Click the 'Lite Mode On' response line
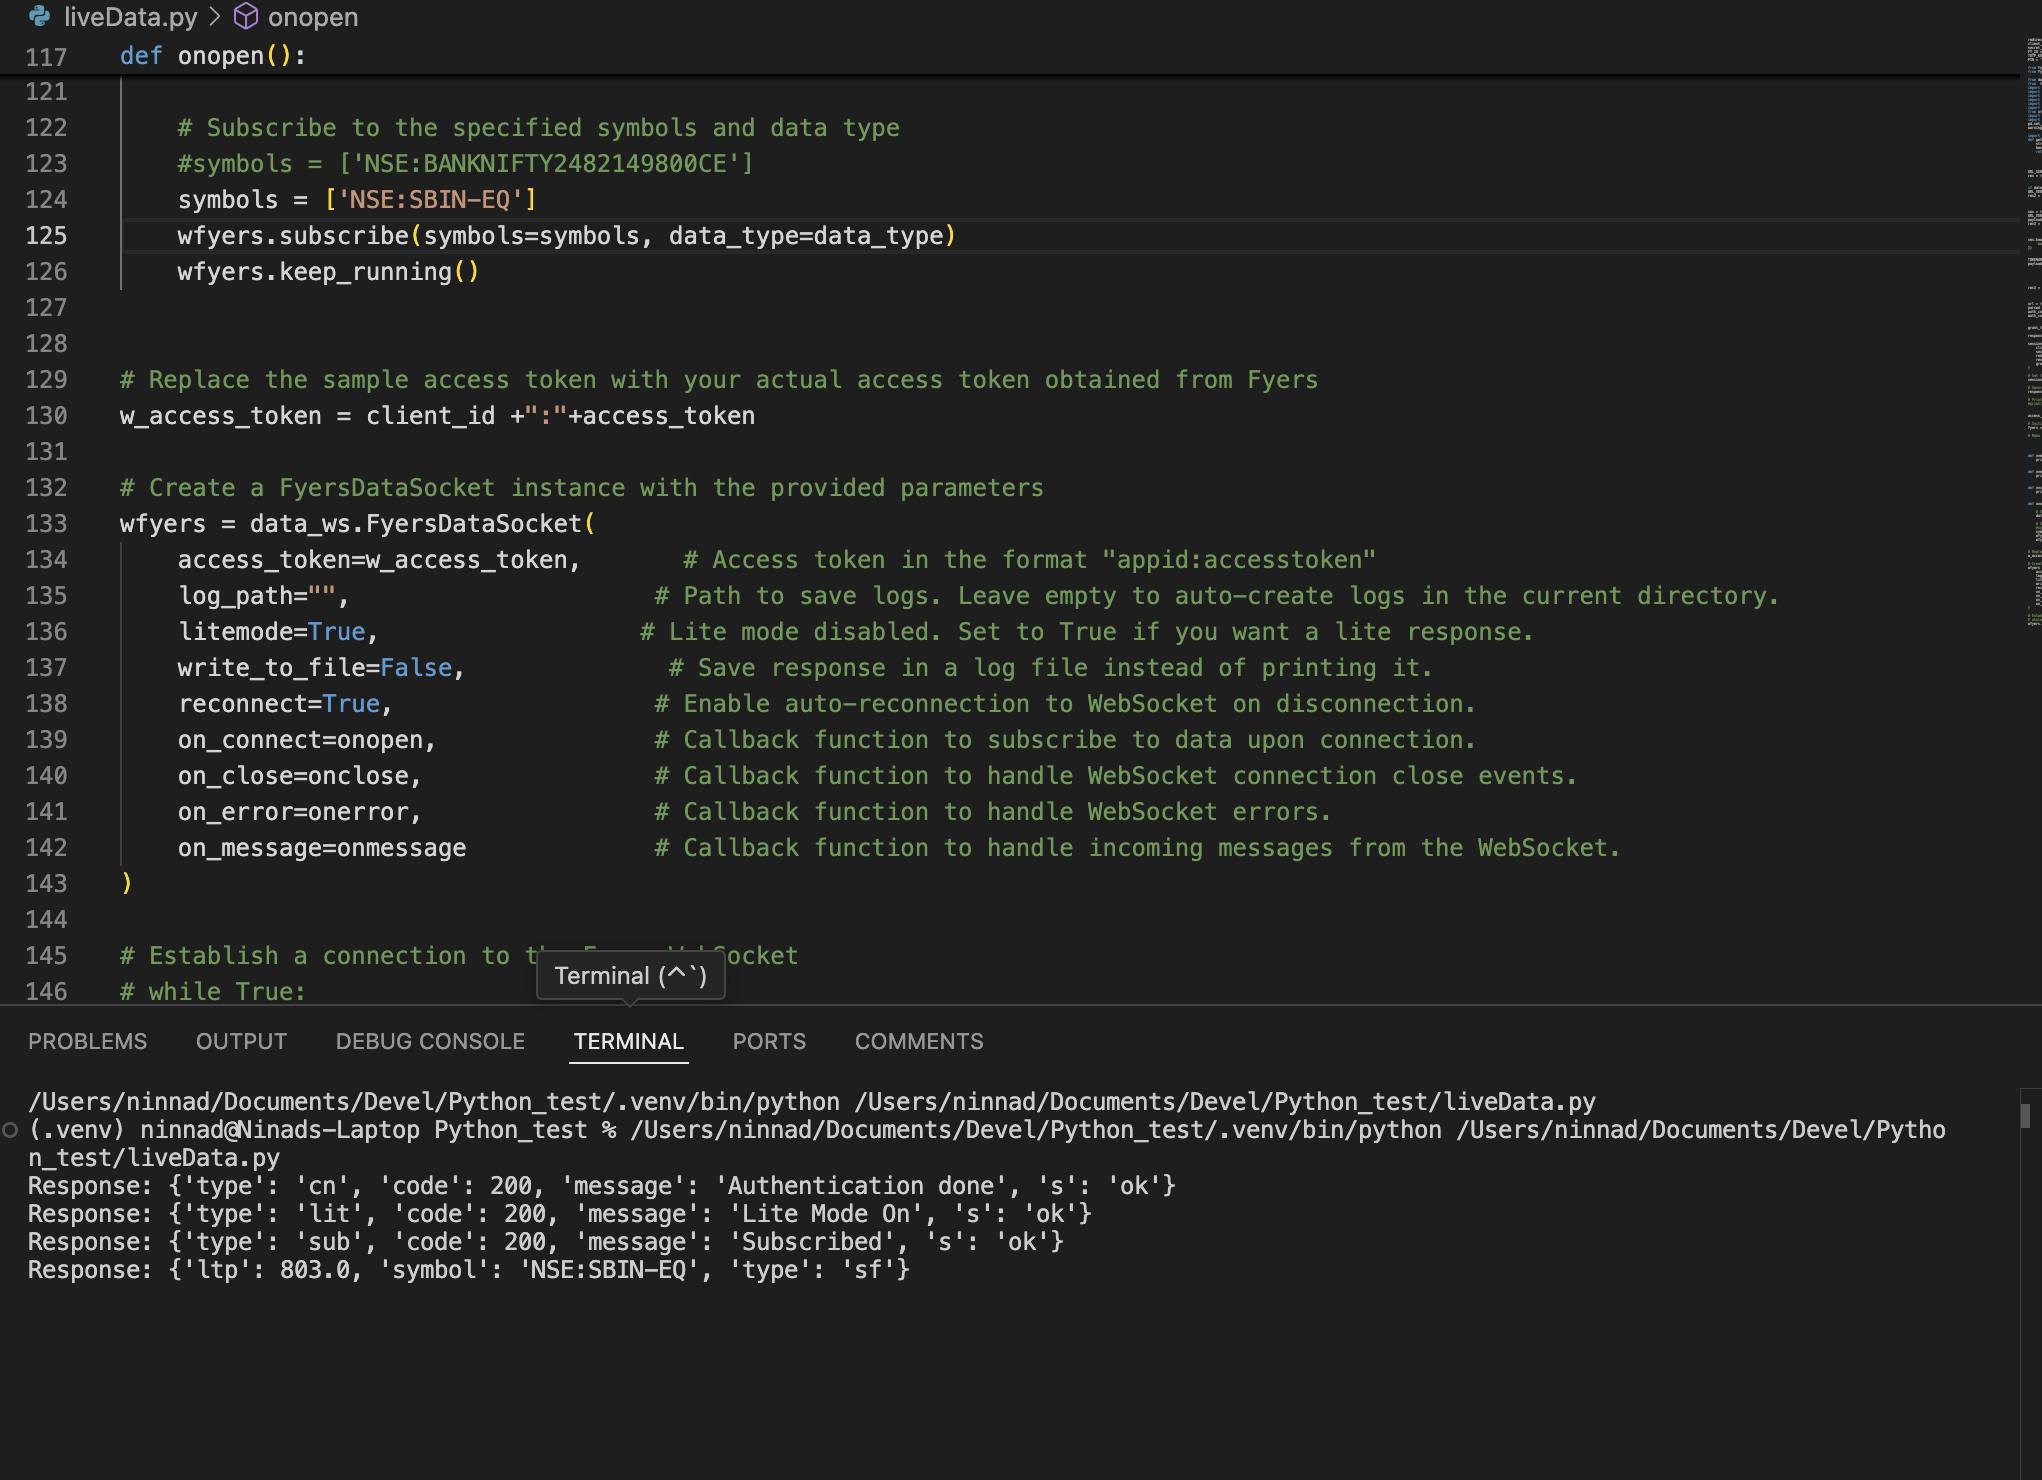This screenshot has height=1480, width=2042. [560, 1214]
